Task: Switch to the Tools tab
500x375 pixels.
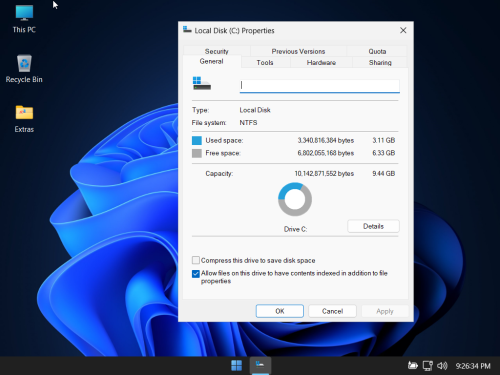Action: pos(265,62)
